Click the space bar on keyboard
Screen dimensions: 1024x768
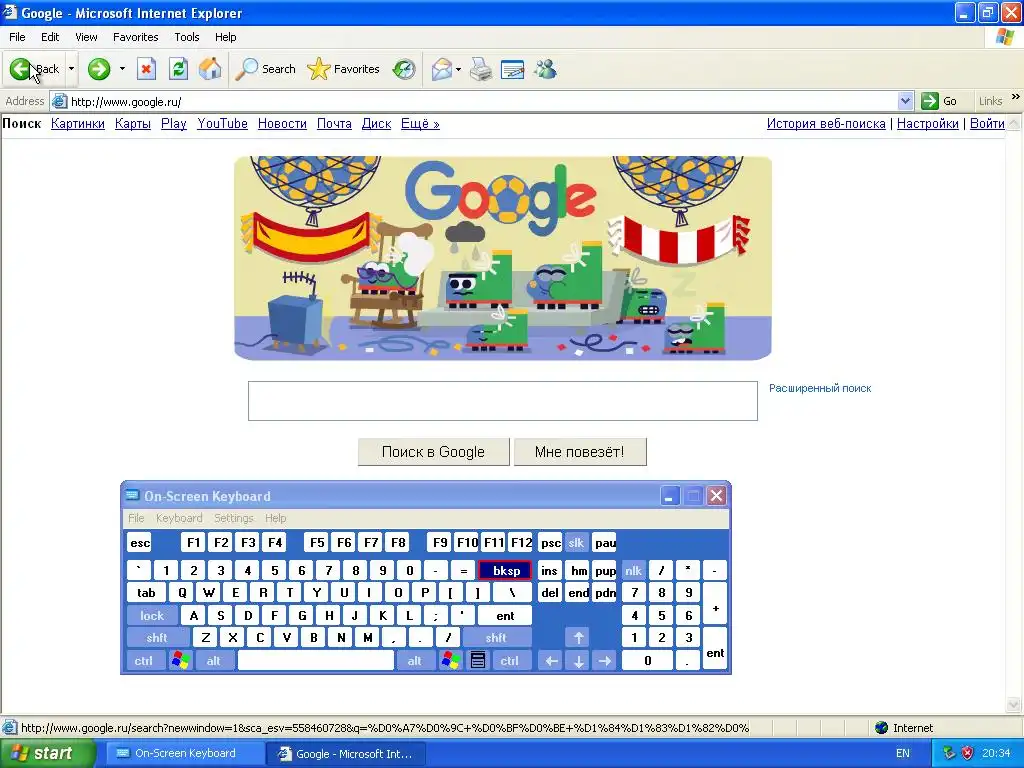pos(315,660)
